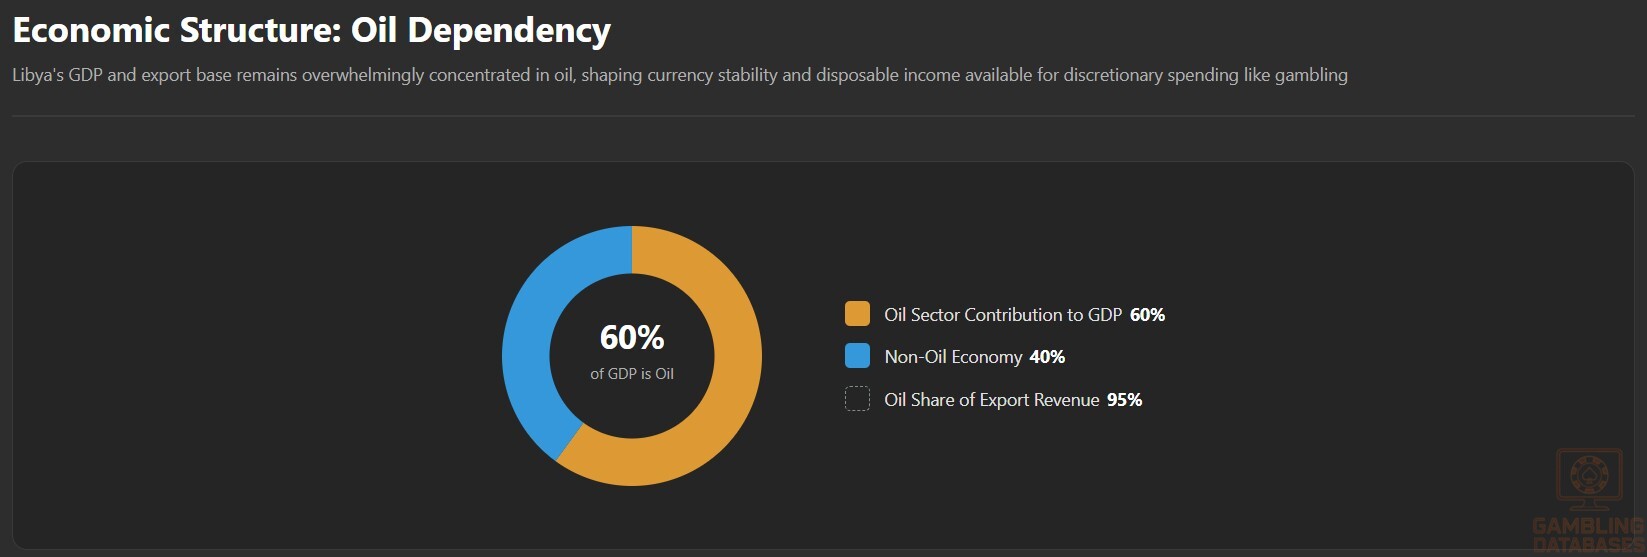Click the dashed Oil Share of Export Revenue box
1647x557 pixels.
click(857, 399)
